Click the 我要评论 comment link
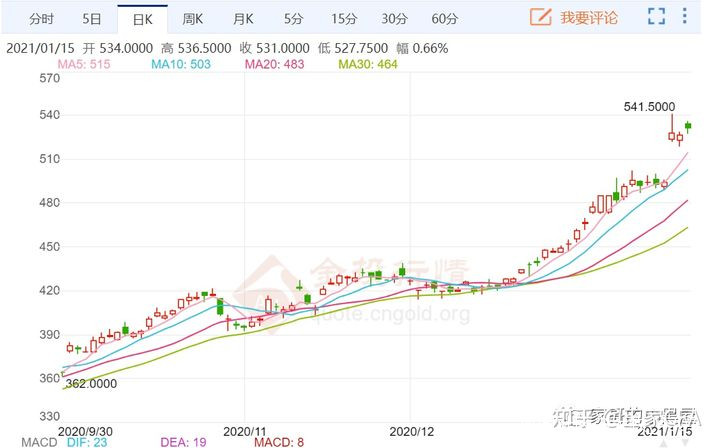The width and height of the screenshot is (720, 448). [589, 18]
